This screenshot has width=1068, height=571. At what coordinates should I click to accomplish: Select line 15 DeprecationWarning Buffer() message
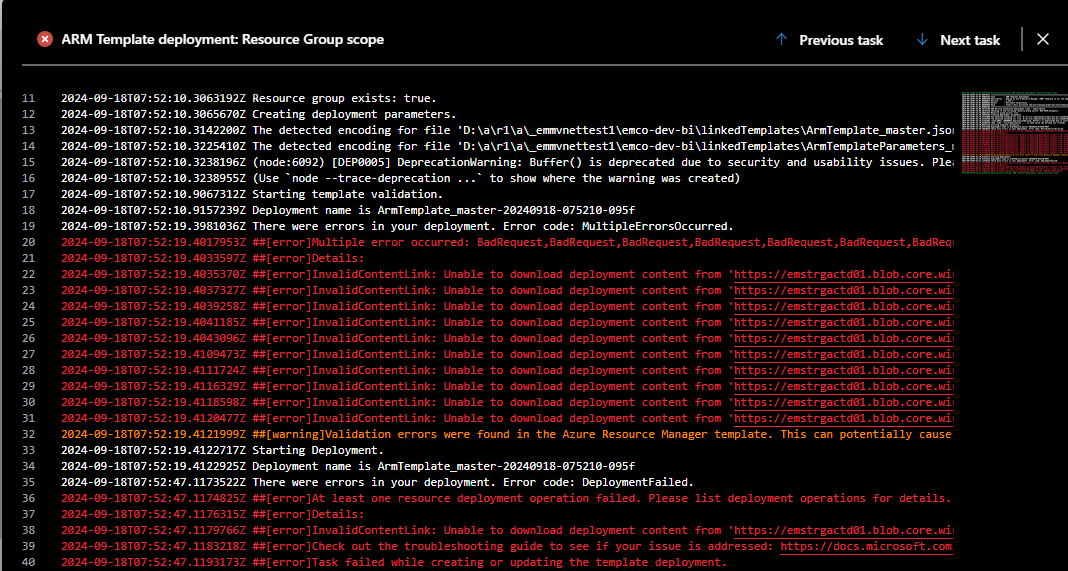507,162
